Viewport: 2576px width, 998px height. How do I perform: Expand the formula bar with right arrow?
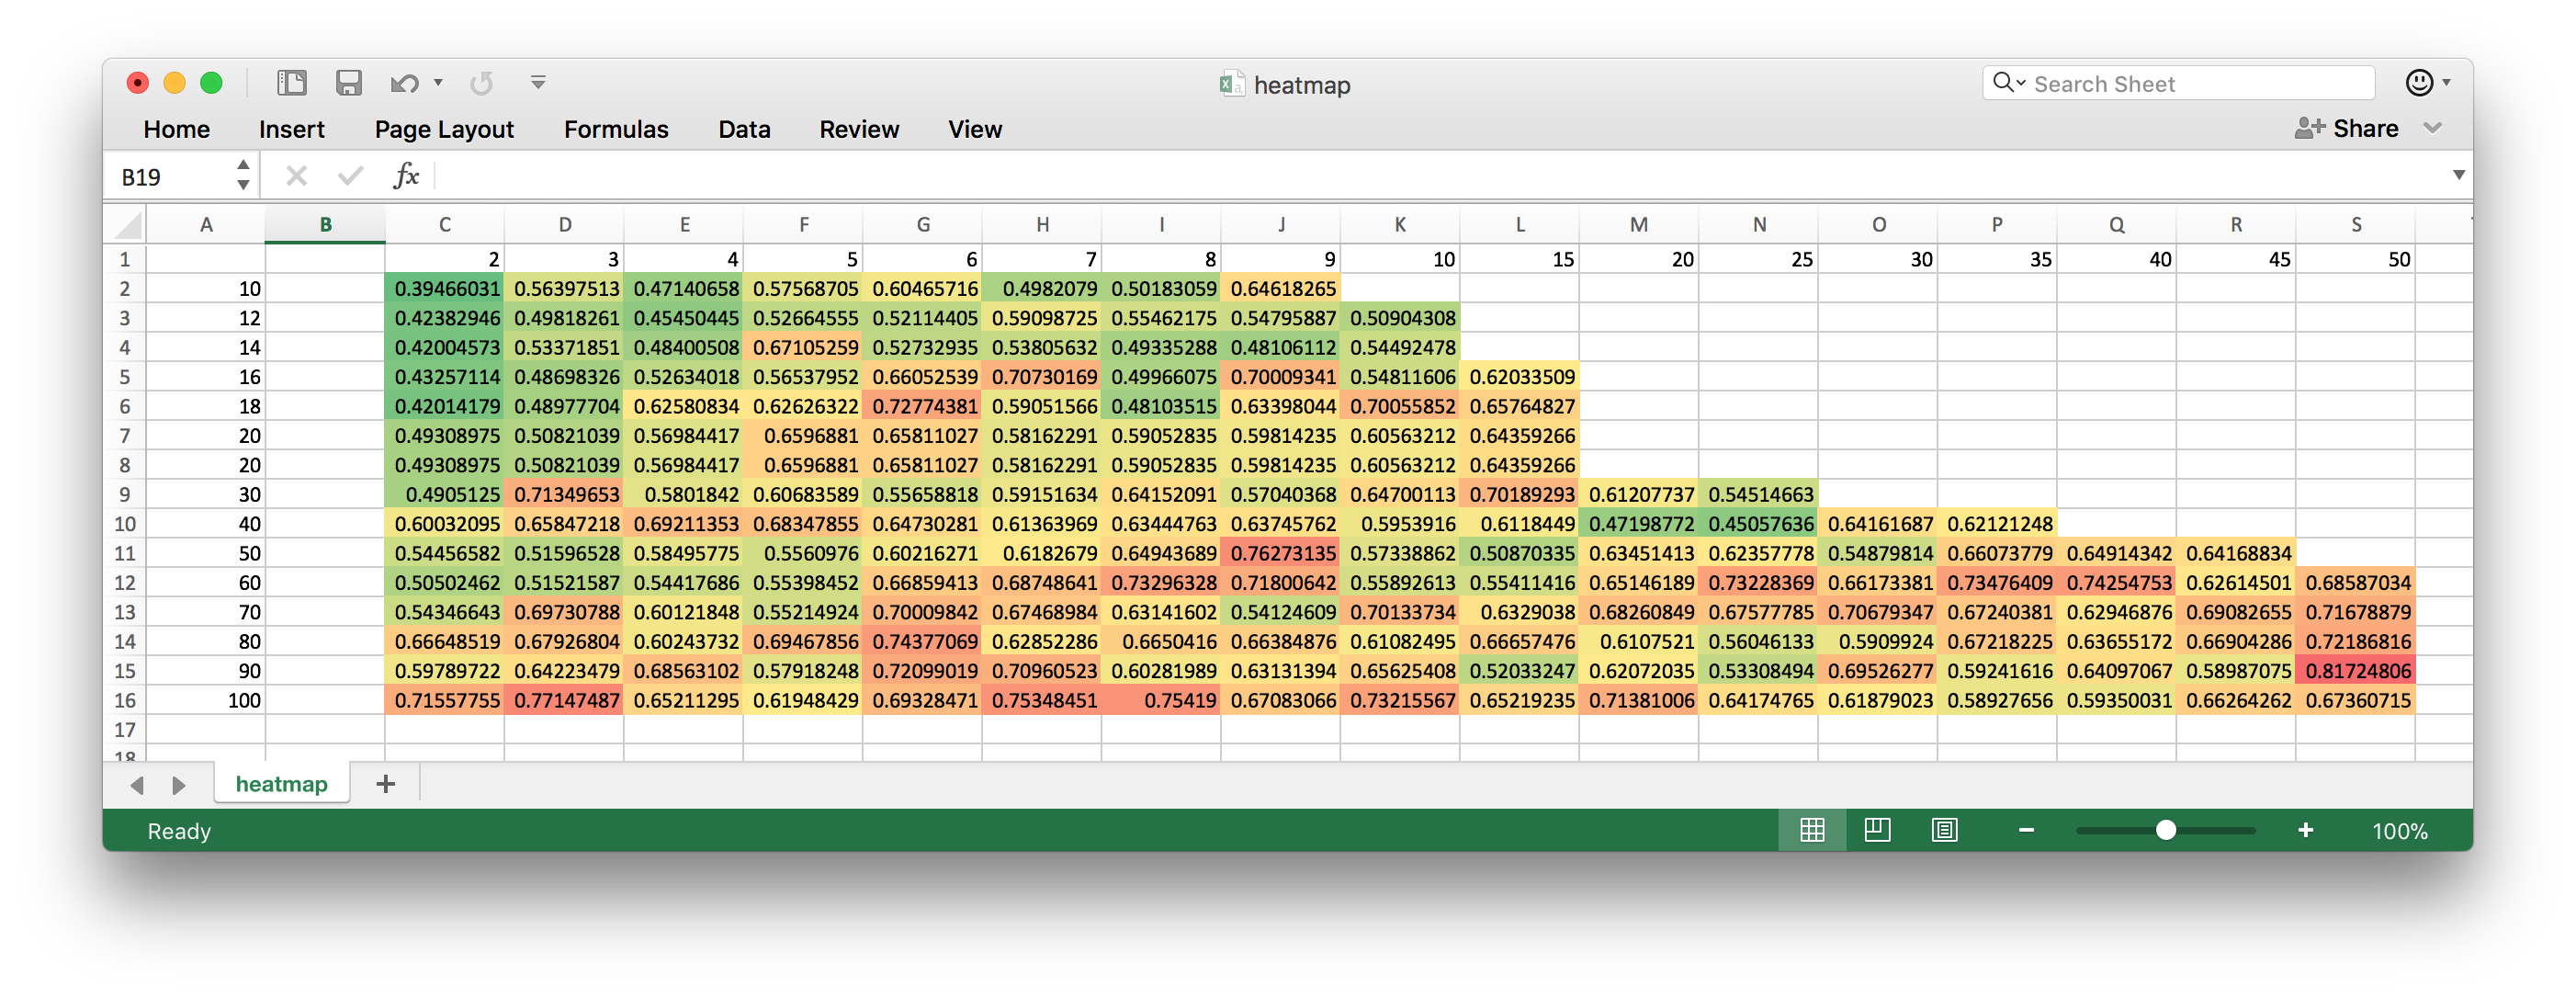point(2458,176)
